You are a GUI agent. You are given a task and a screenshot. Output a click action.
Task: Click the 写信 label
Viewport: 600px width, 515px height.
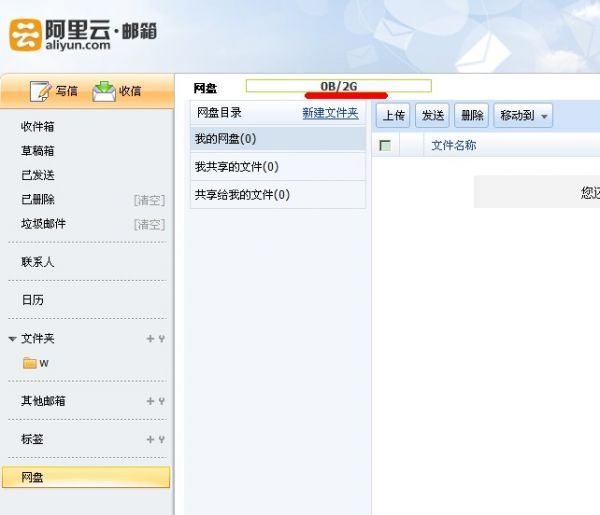67,91
